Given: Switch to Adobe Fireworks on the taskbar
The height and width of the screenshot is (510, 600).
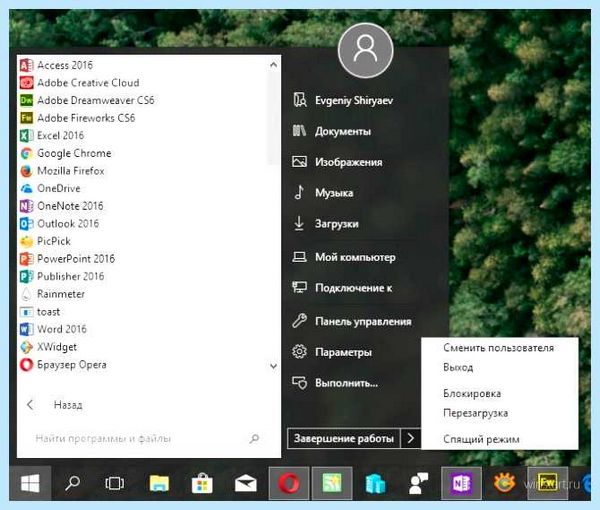Looking at the screenshot, I should coord(547,483).
